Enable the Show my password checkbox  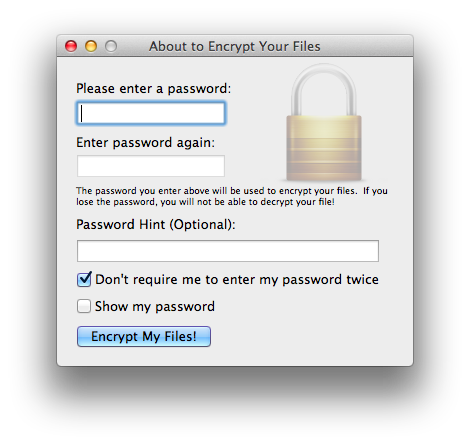click(x=84, y=306)
